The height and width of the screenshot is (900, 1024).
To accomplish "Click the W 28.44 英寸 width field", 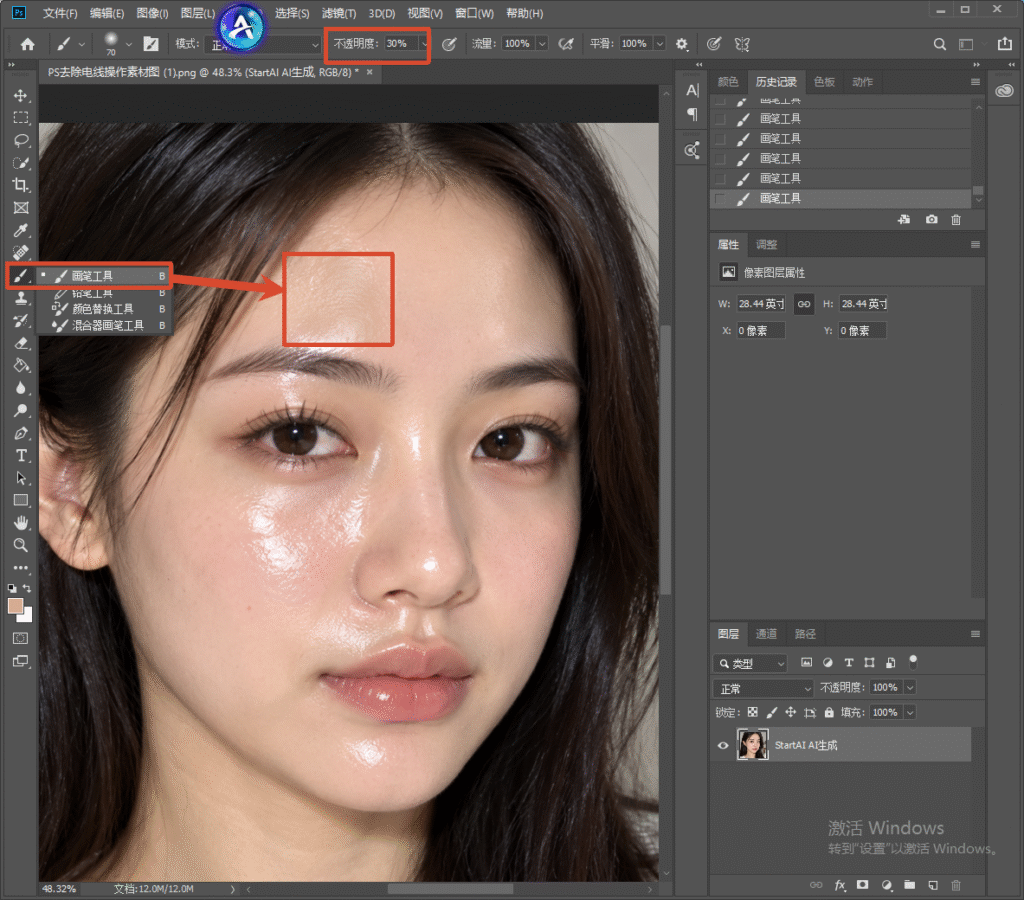I will tap(761, 304).
